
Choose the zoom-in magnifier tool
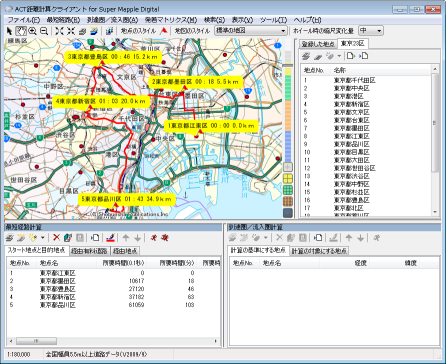pos(32,31)
